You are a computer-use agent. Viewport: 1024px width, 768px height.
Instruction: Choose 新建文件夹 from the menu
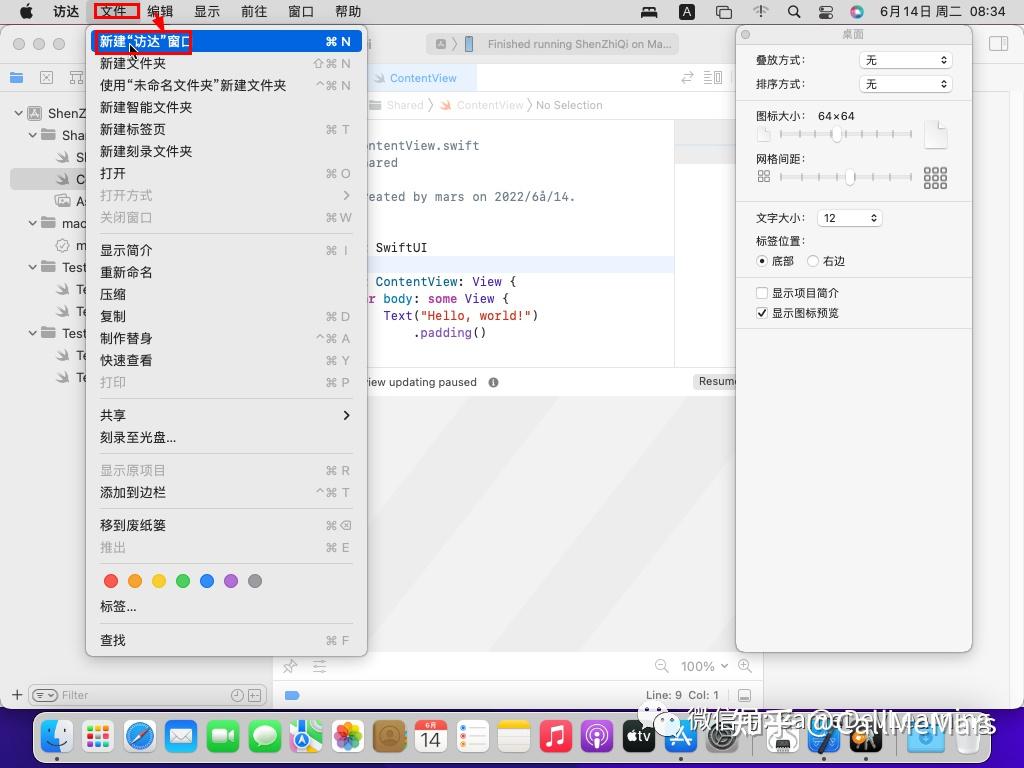pyautogui.click(x=226, y=63)
